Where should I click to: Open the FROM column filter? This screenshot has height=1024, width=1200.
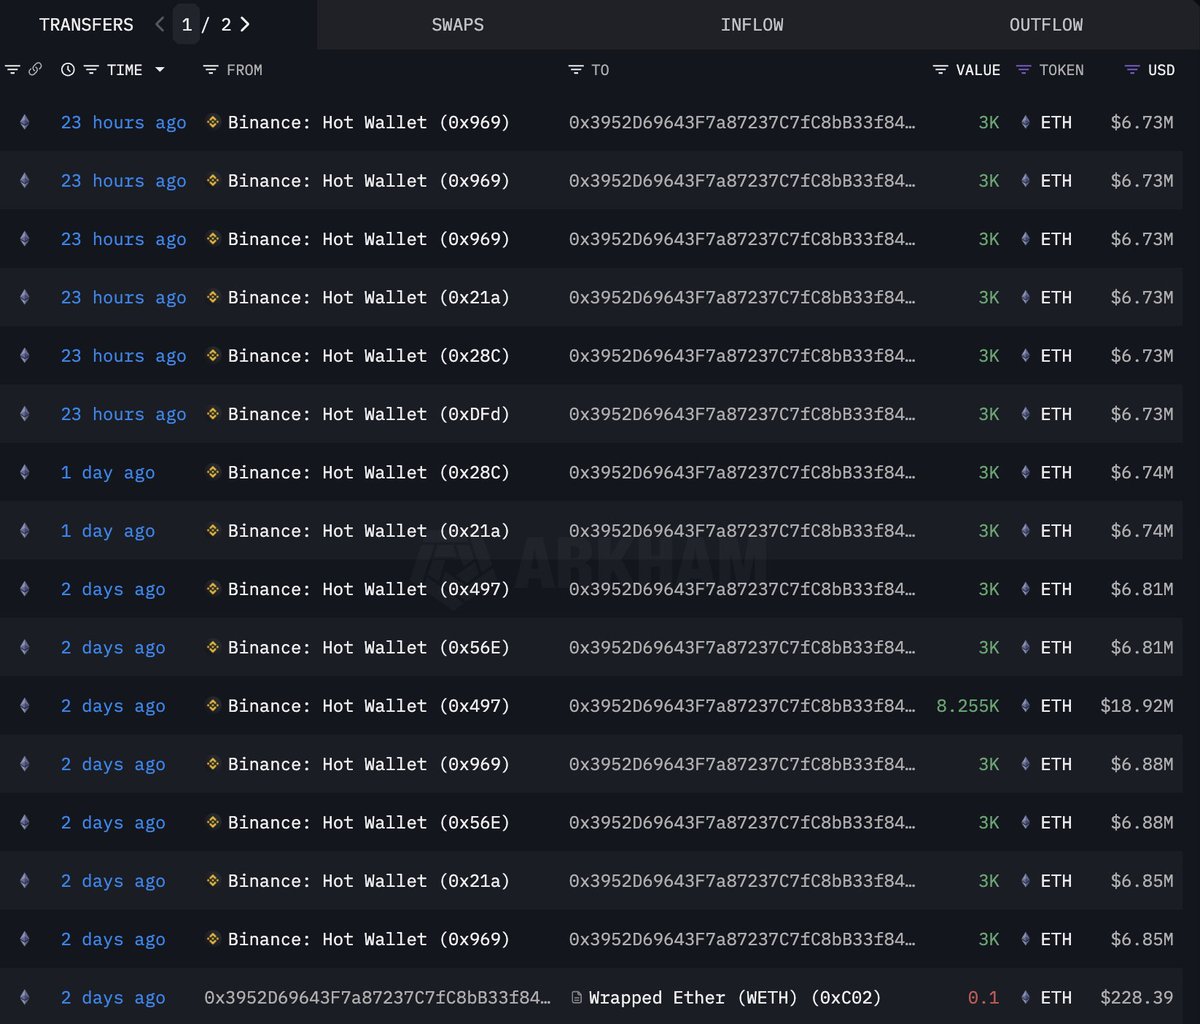(x=210, y=70)
